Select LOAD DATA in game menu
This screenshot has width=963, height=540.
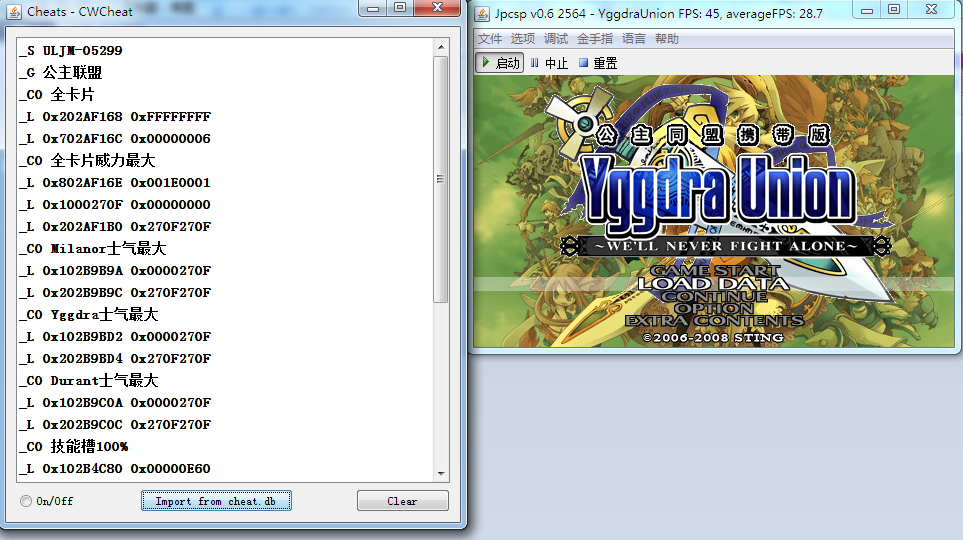point(713,283)
